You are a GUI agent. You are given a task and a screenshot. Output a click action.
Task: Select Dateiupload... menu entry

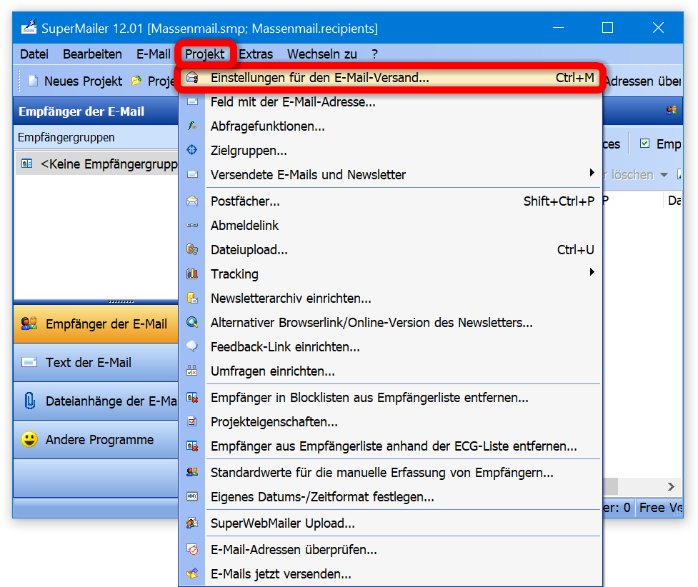click(390, 249)
